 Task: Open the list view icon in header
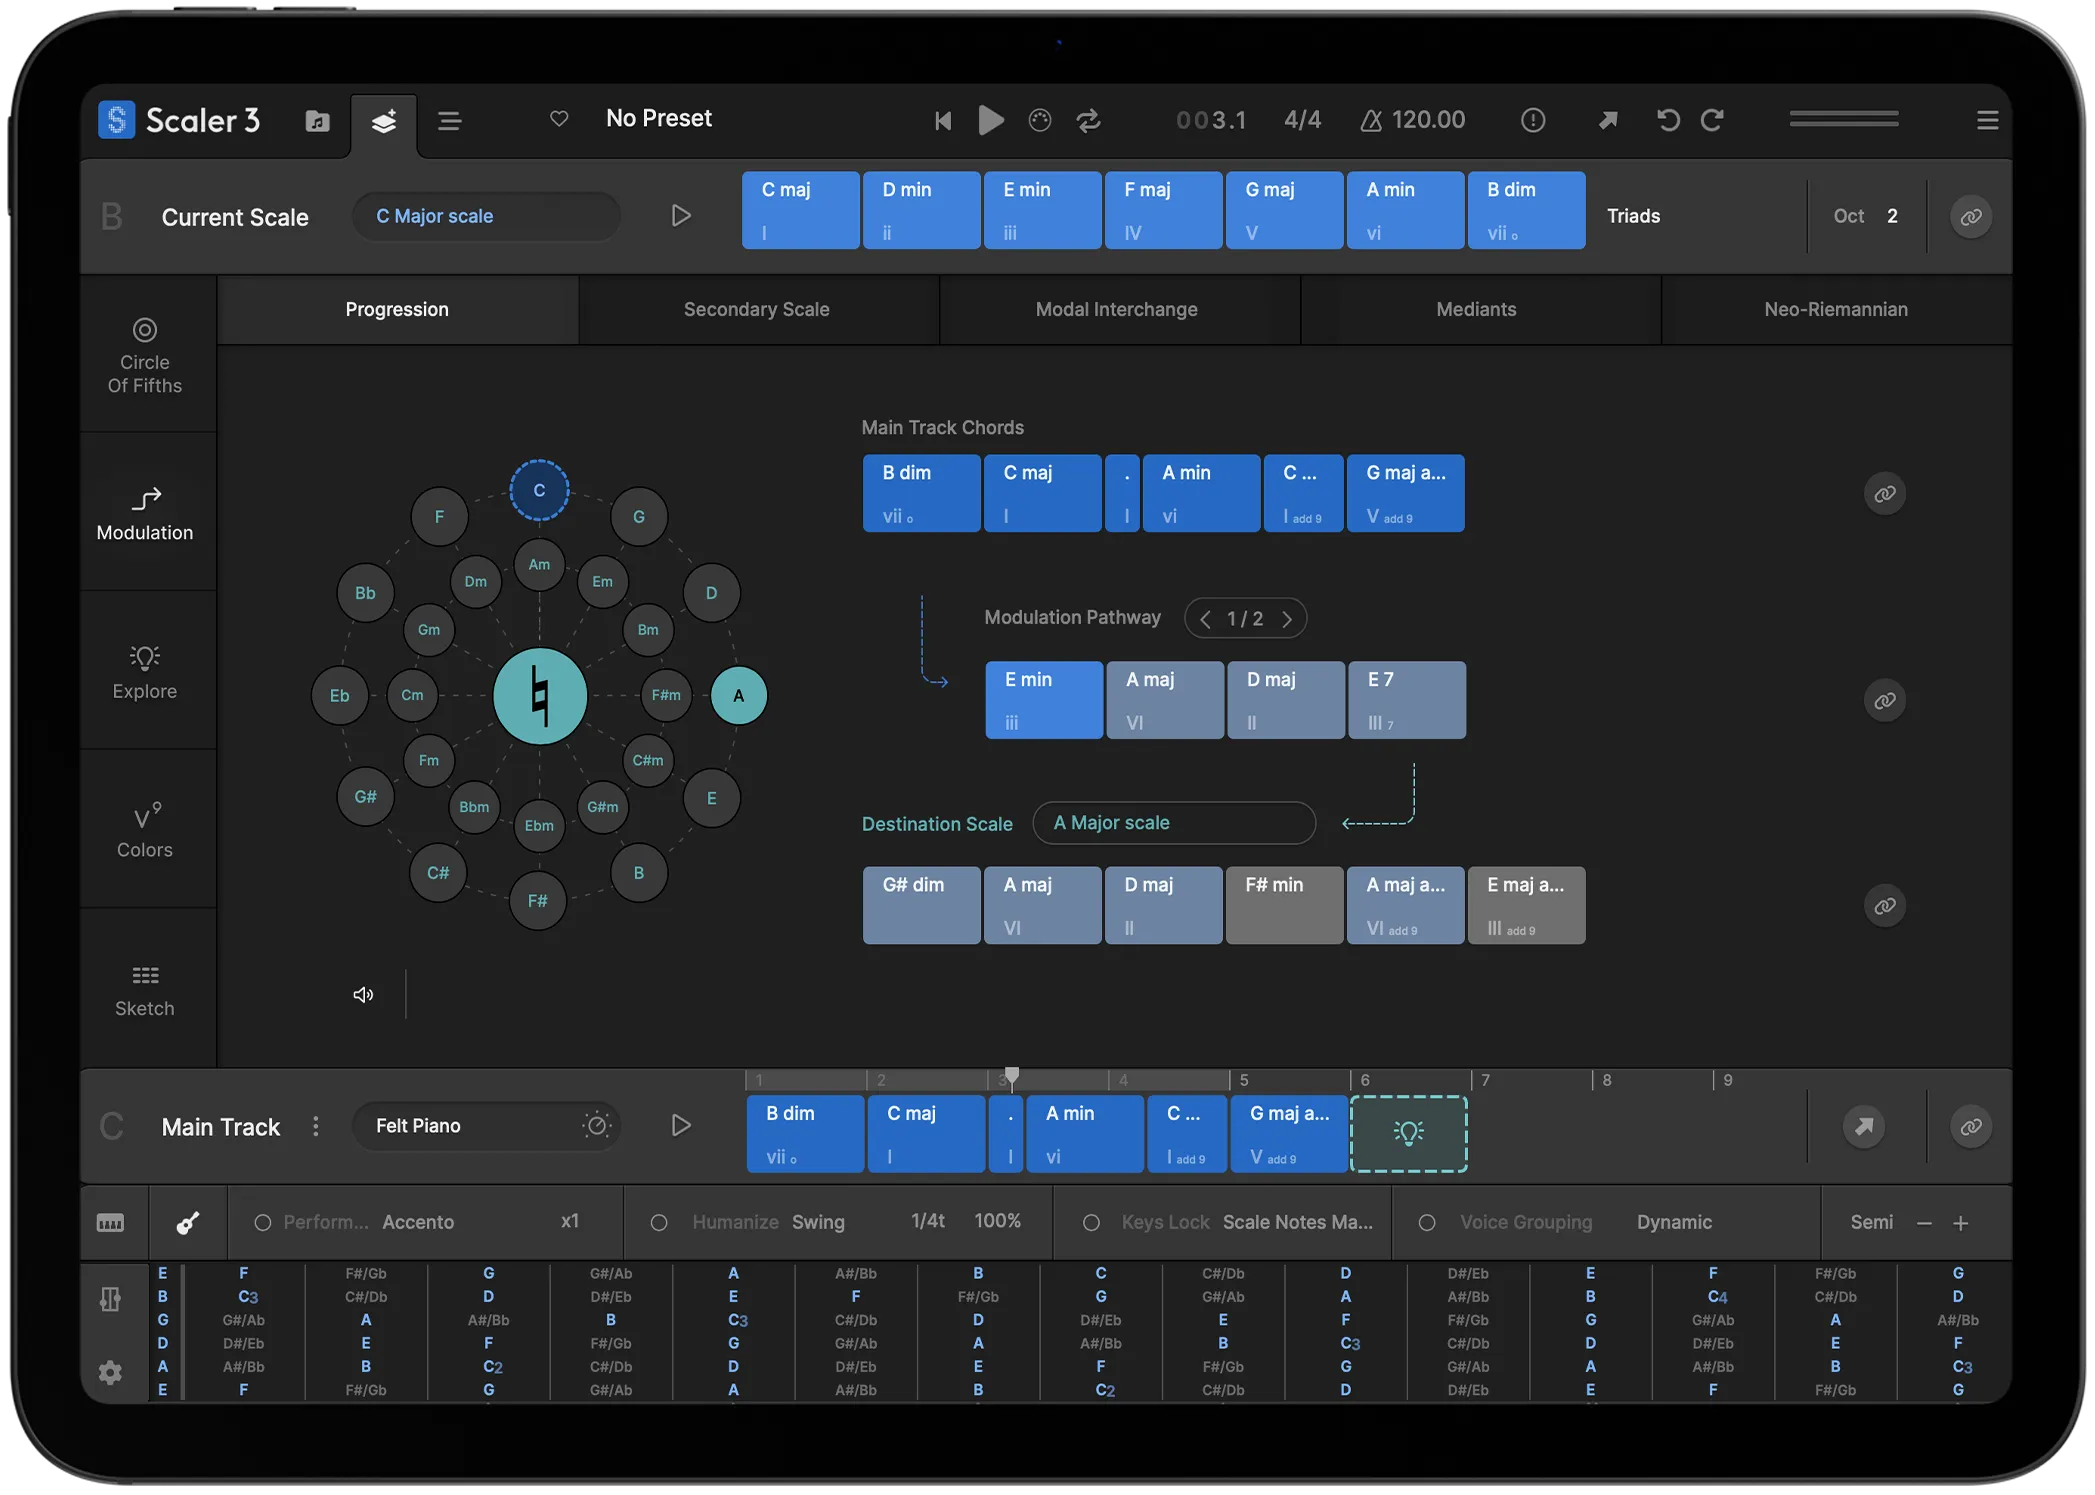coord(449,121)
